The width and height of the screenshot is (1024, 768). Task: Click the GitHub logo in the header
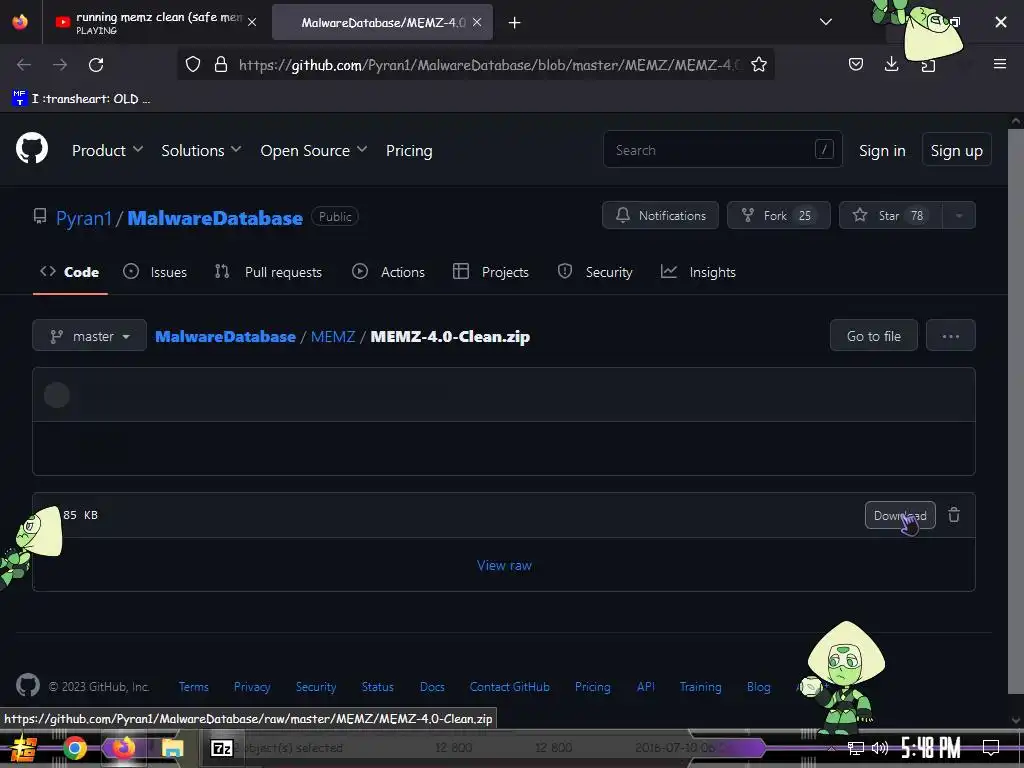32,148
